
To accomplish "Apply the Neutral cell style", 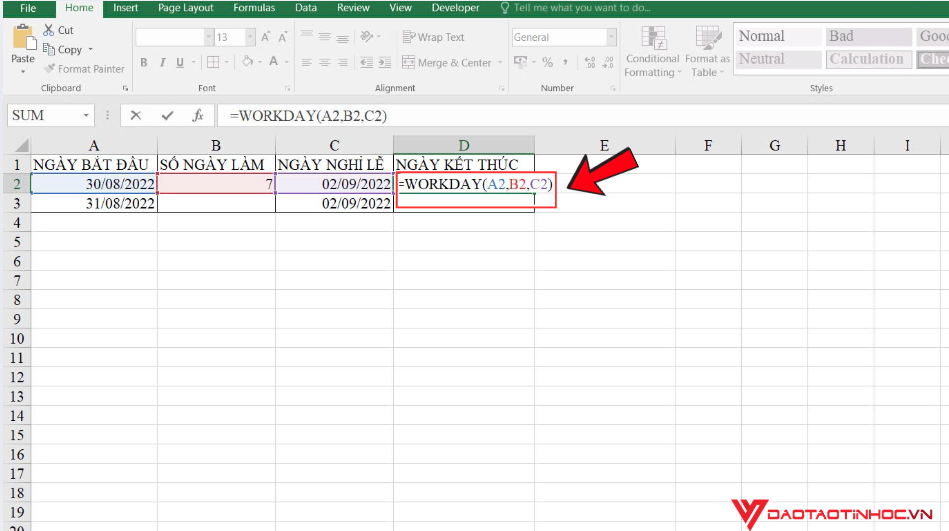I will [x=778, y=59].
